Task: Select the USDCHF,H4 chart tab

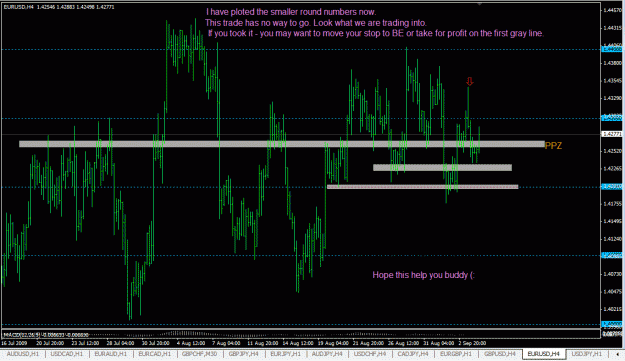Action: (x=369, y=354)
